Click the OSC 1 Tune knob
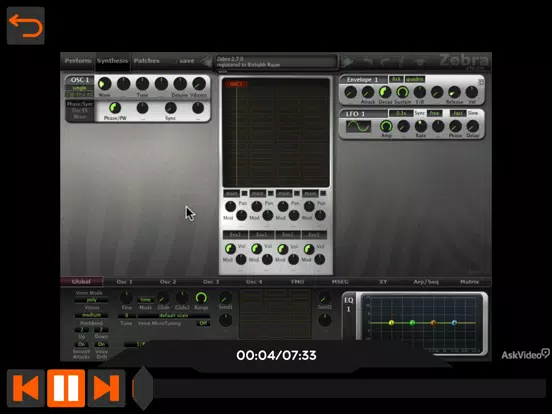552x414 pixels. pyautogui.click(x=142, y=84)
